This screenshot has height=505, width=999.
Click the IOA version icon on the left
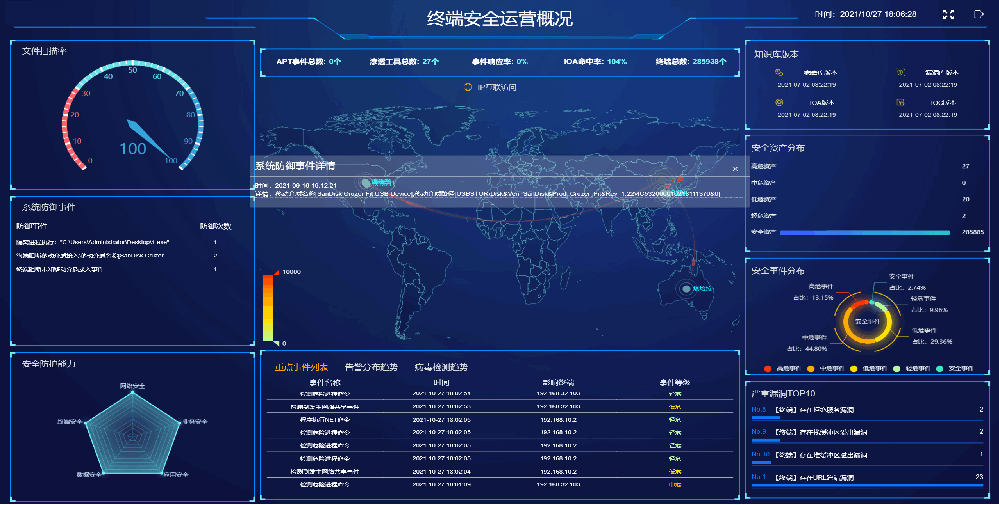[x=780, y=102]
